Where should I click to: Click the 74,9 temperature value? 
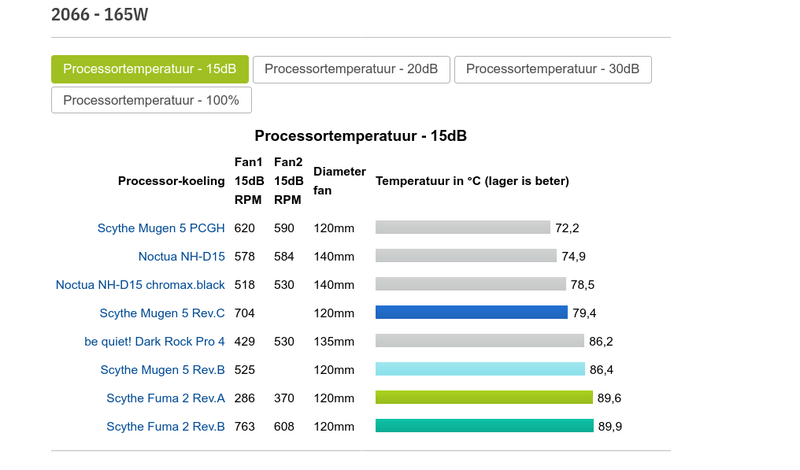573,256
